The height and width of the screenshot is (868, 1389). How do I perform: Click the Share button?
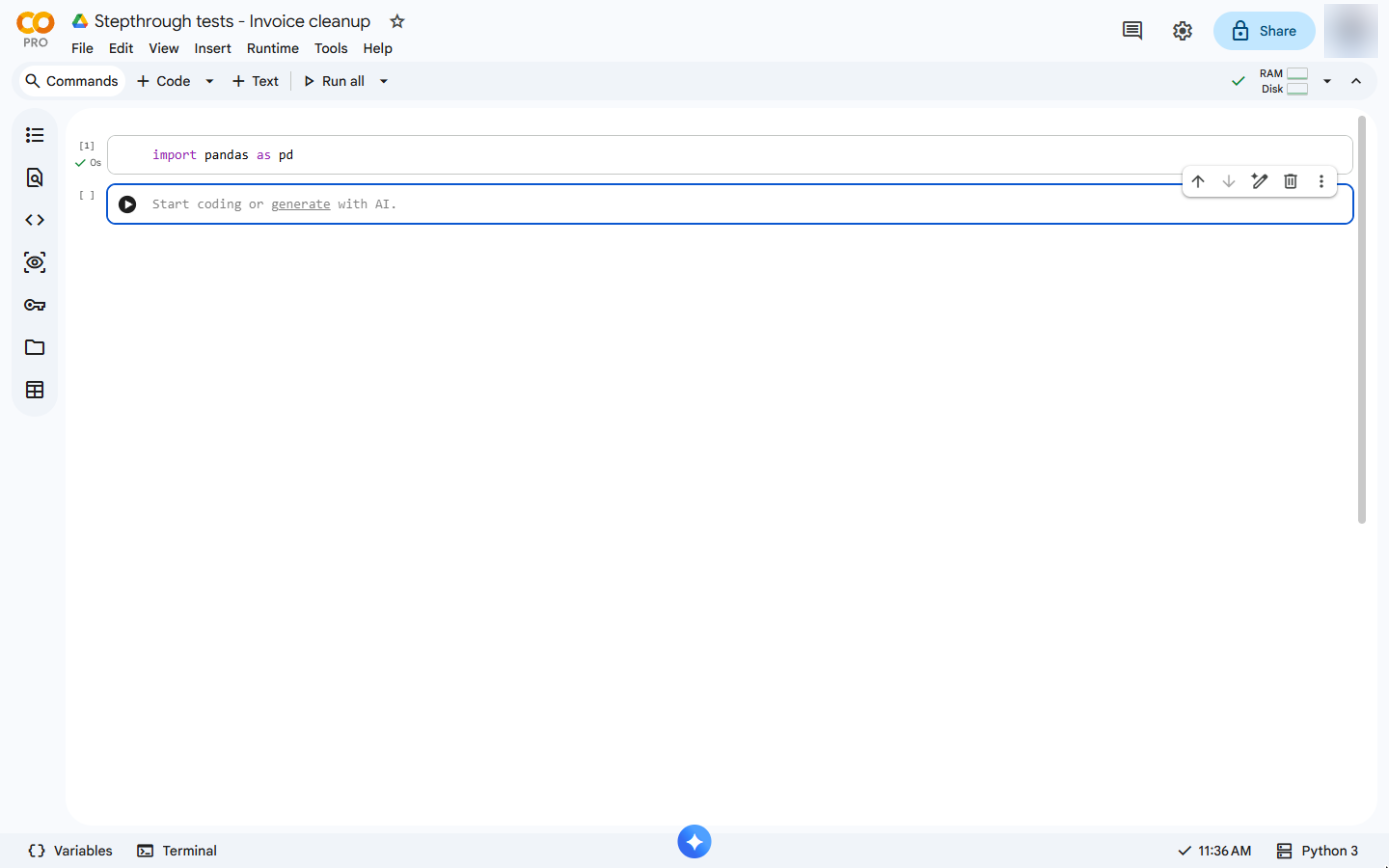(x=1264, y=31)
